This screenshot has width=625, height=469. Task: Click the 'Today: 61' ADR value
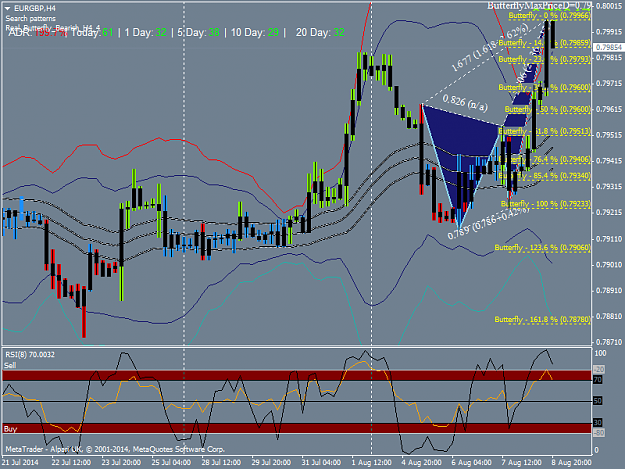point(92,32)
